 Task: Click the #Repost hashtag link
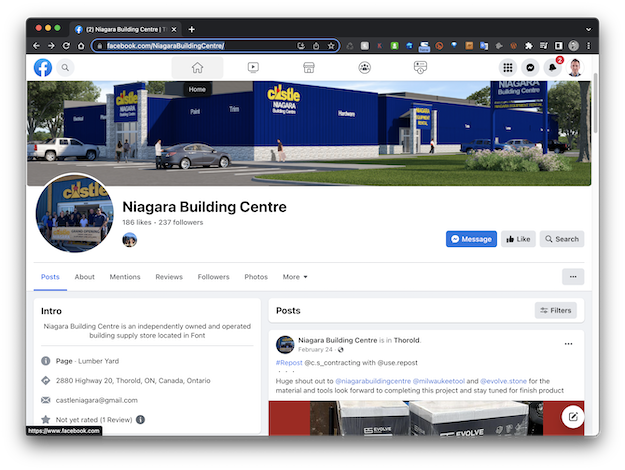pyautogui.click(x=289, y=363)
